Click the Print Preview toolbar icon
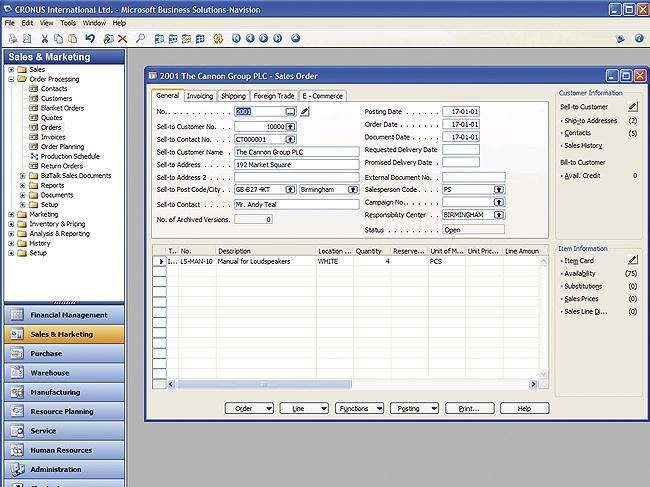This screenshot has width=650, height=487. pos(27,39)
